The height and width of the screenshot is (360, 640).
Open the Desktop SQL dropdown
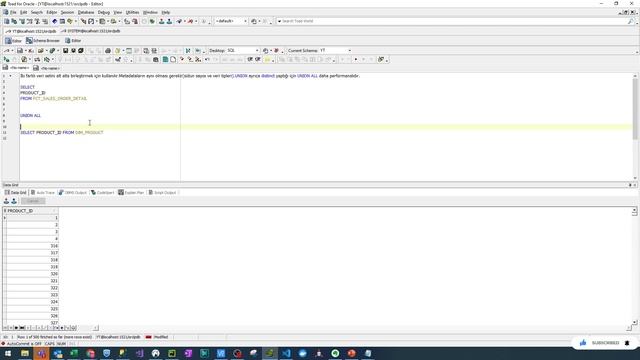[243, 51]
